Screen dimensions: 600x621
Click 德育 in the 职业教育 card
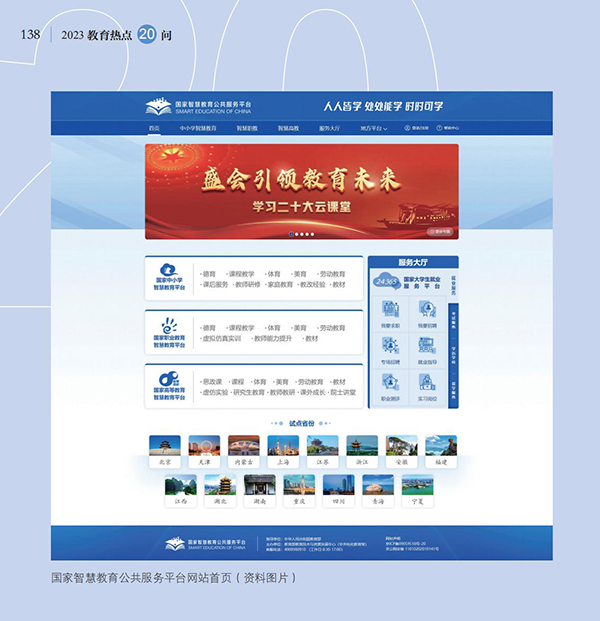coord(209,328)
